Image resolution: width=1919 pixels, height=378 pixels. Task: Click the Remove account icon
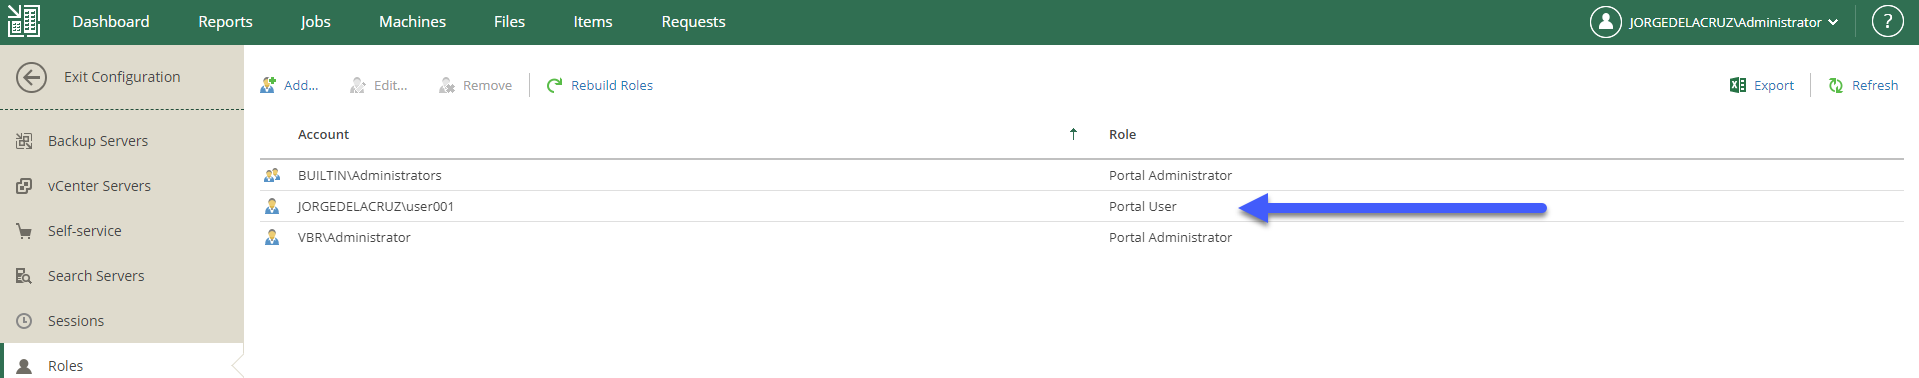click(x=447, y=85)
